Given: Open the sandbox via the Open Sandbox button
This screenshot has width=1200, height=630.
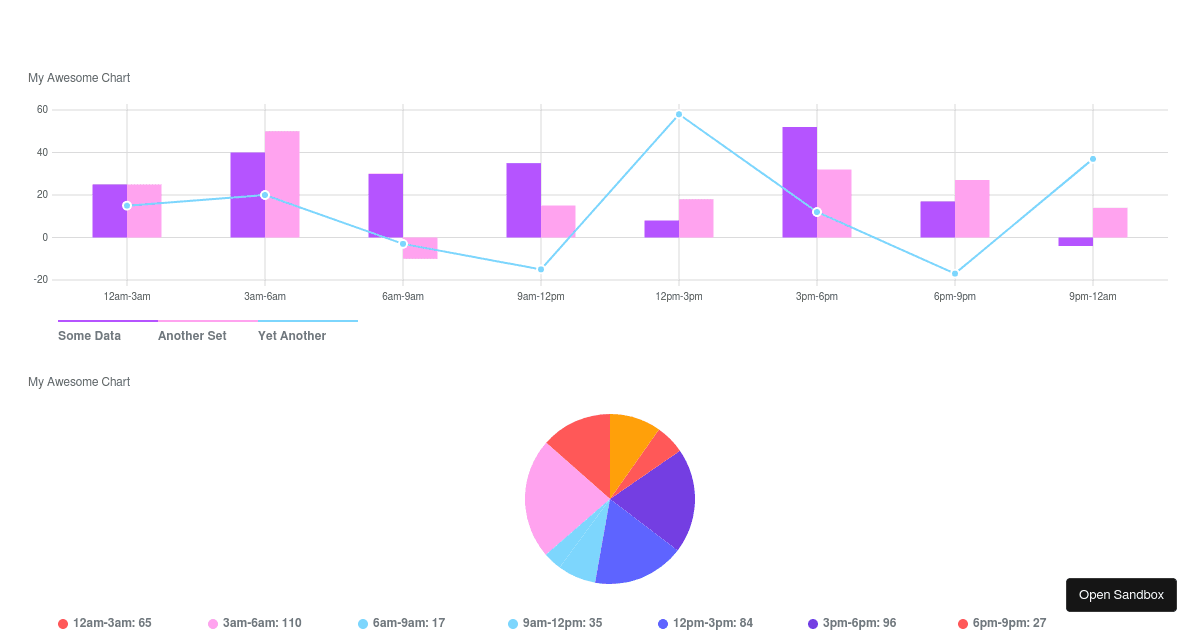Looking at the screenshot, I should 1121,594.
